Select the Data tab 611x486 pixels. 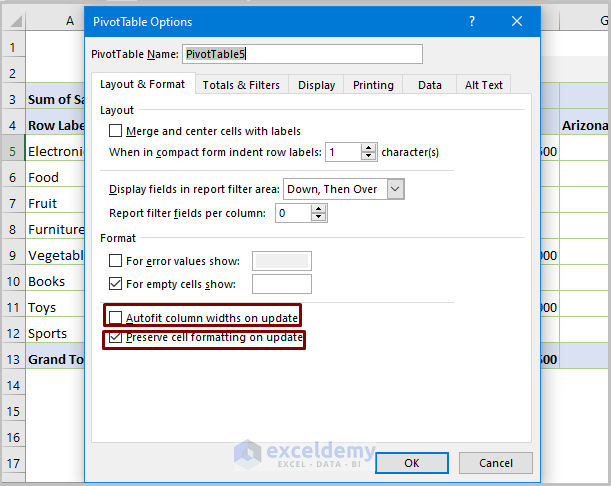(430, 85)
